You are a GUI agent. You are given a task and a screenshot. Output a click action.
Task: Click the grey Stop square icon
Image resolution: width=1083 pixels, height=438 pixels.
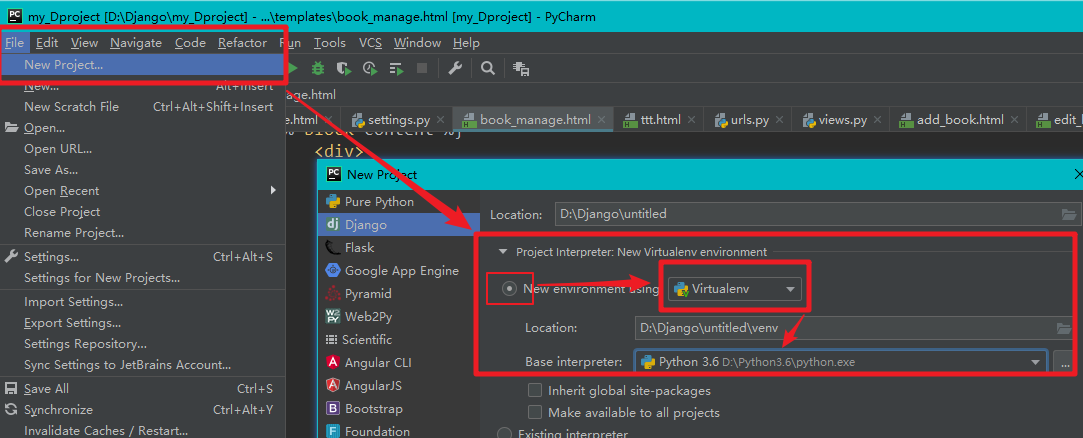click(x=422, y=68)
